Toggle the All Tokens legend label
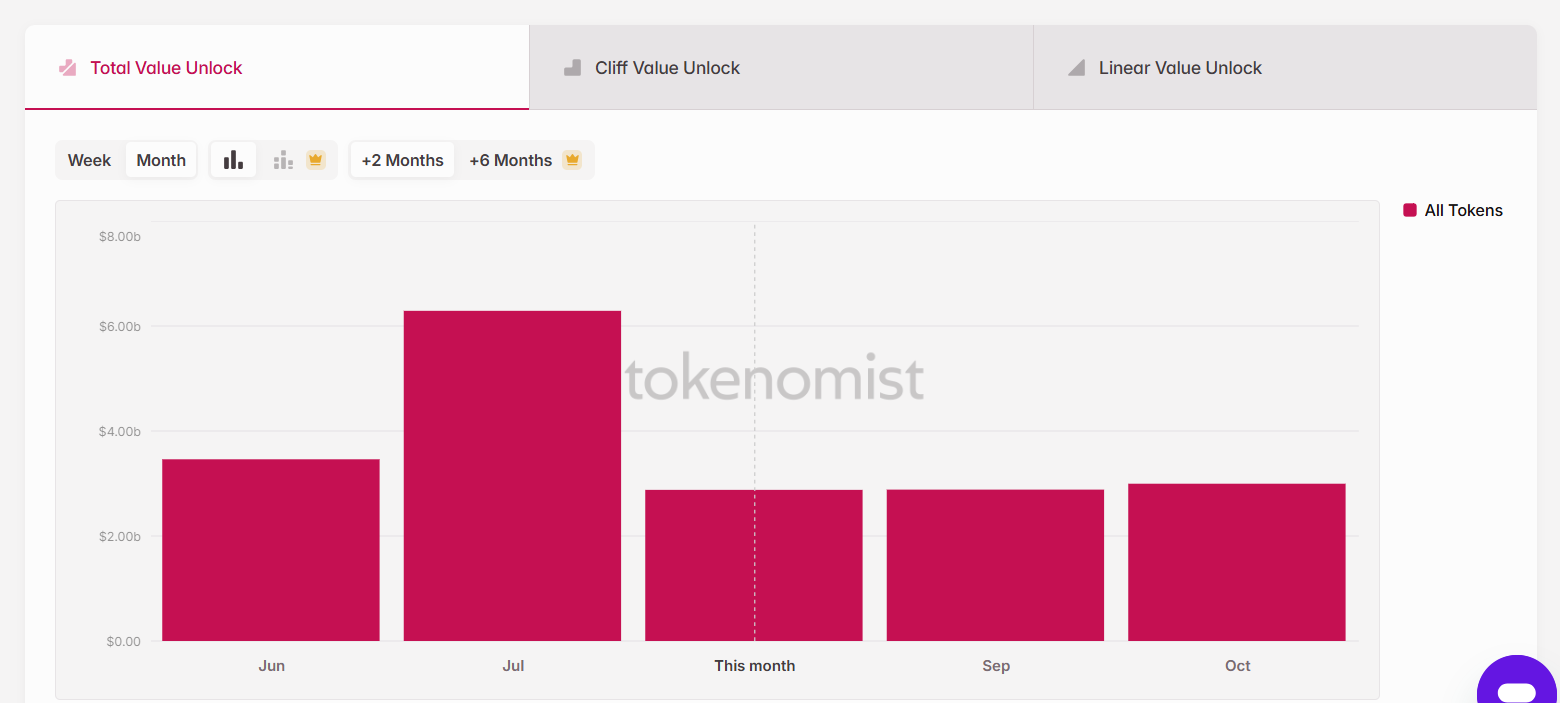Screen dimensions: 1560x703 [1463, 210]
